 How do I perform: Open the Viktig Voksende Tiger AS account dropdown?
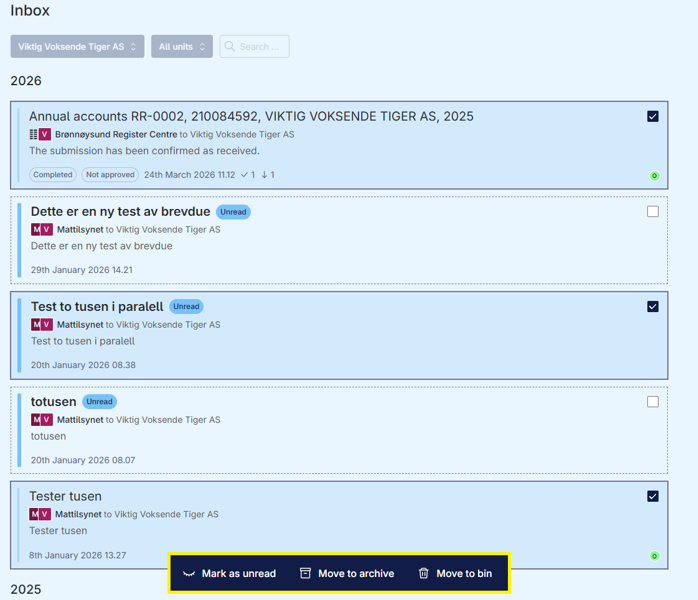click(x=77, y=46)
